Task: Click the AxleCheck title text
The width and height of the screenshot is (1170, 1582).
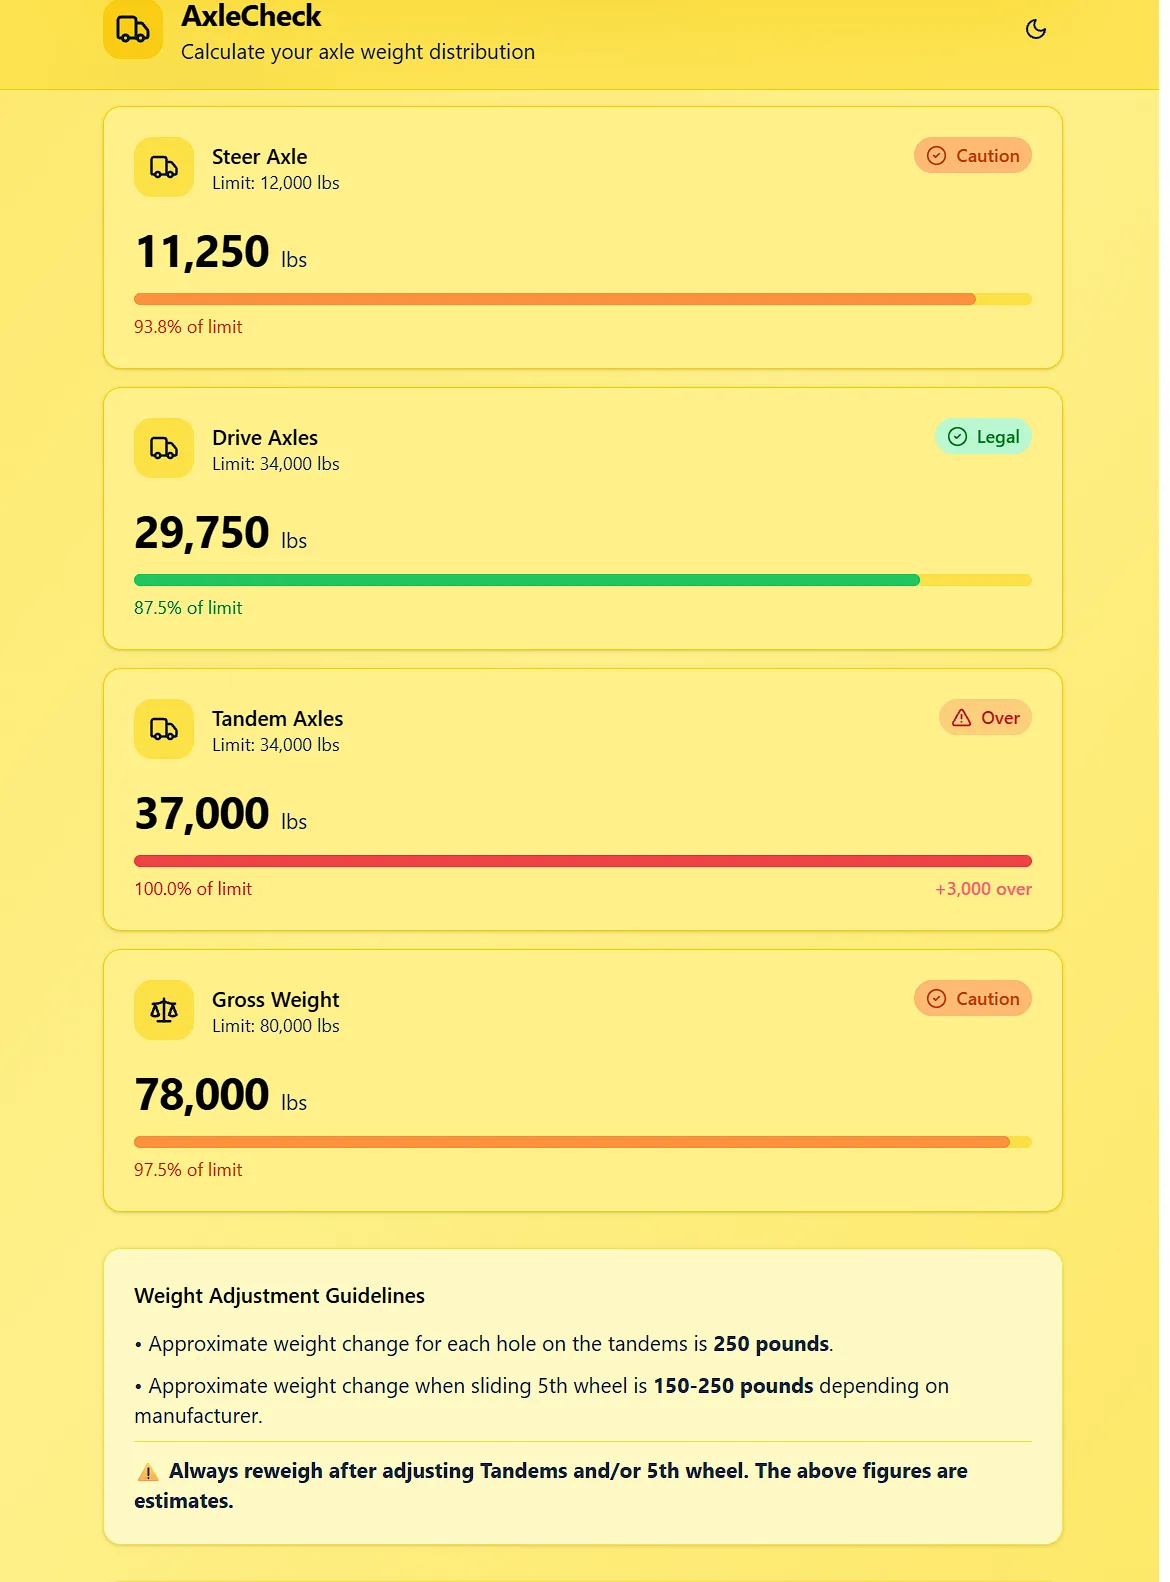Action: tap(251, 17)
